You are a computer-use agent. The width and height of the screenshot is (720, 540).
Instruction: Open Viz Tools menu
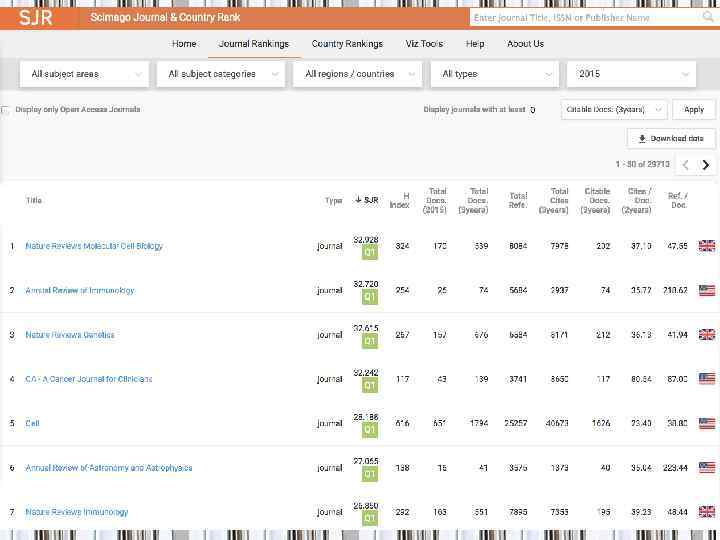click(424, 44)
